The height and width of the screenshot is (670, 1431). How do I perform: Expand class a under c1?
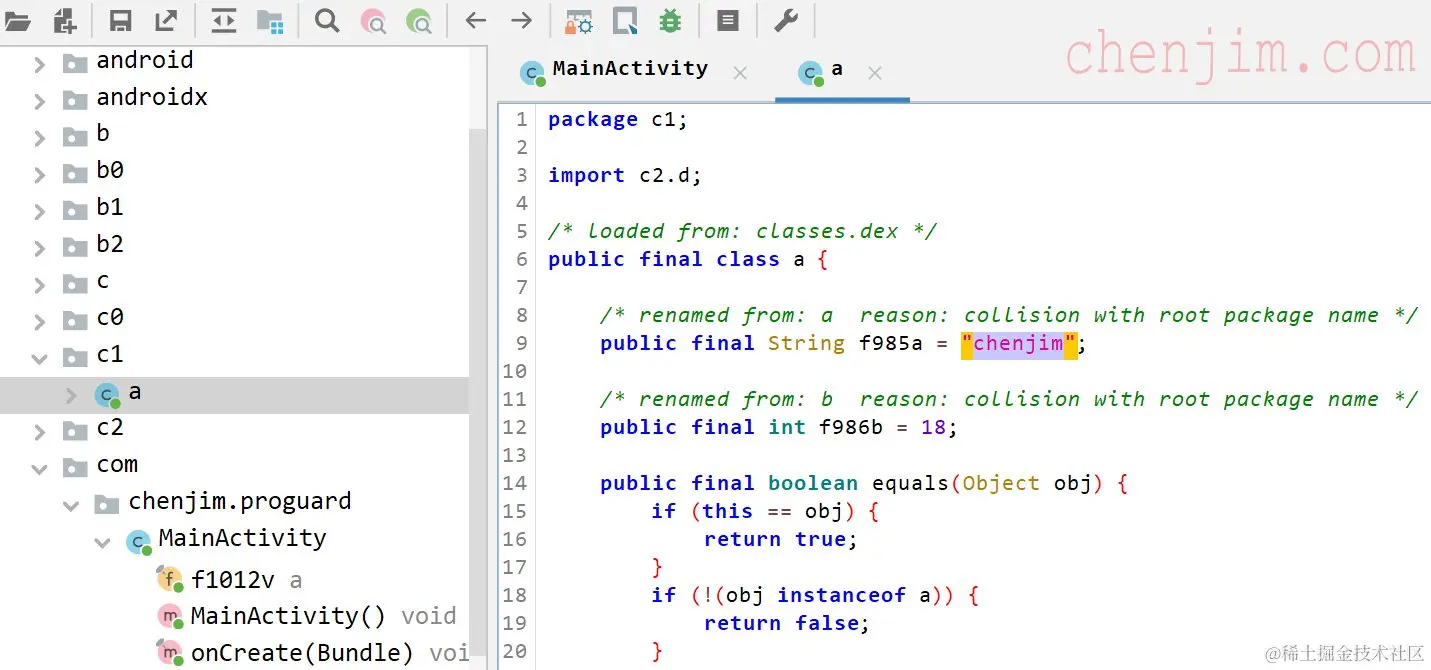point(71,395)
